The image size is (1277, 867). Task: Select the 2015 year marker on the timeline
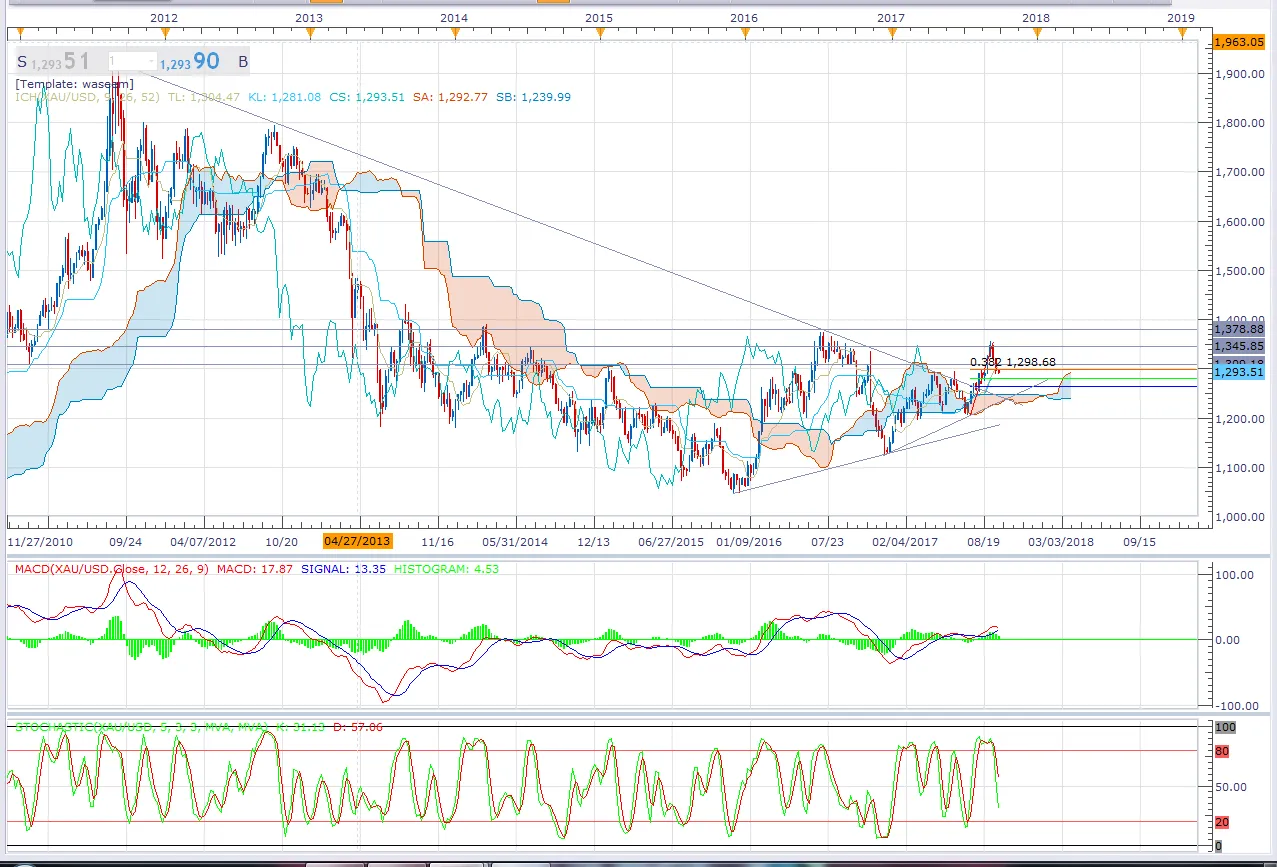(x=599, y=18)
